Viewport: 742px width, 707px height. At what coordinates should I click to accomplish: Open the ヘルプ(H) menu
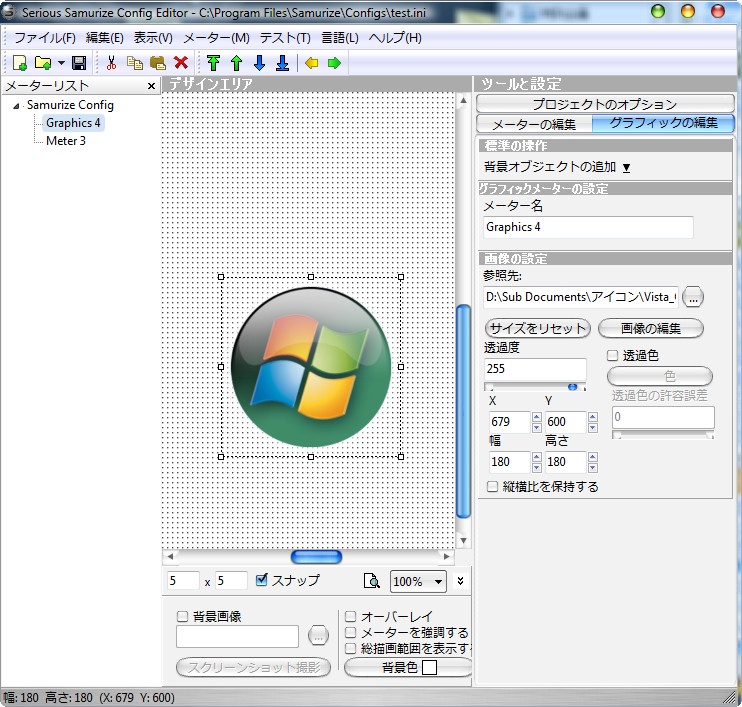point(395,38)
